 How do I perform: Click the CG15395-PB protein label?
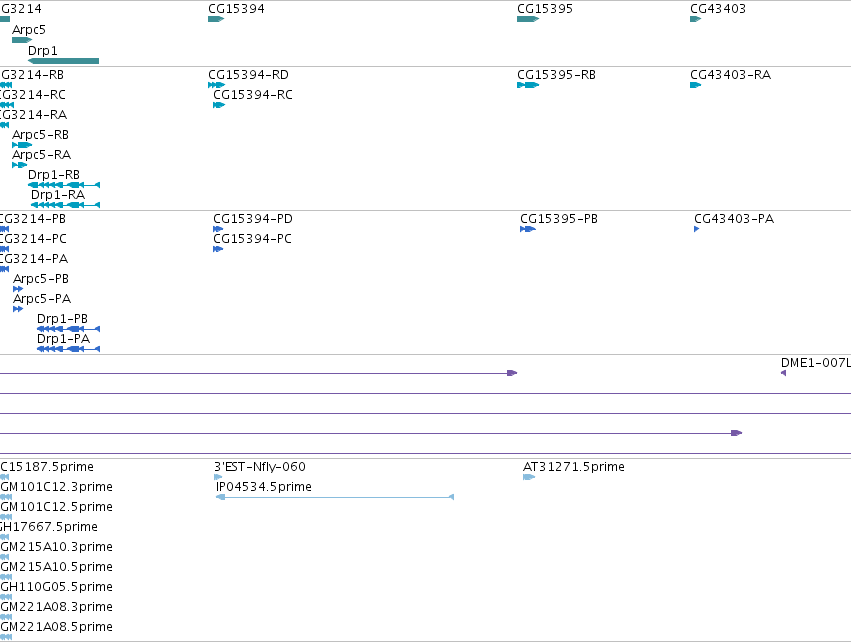click(x=559, y=219)
